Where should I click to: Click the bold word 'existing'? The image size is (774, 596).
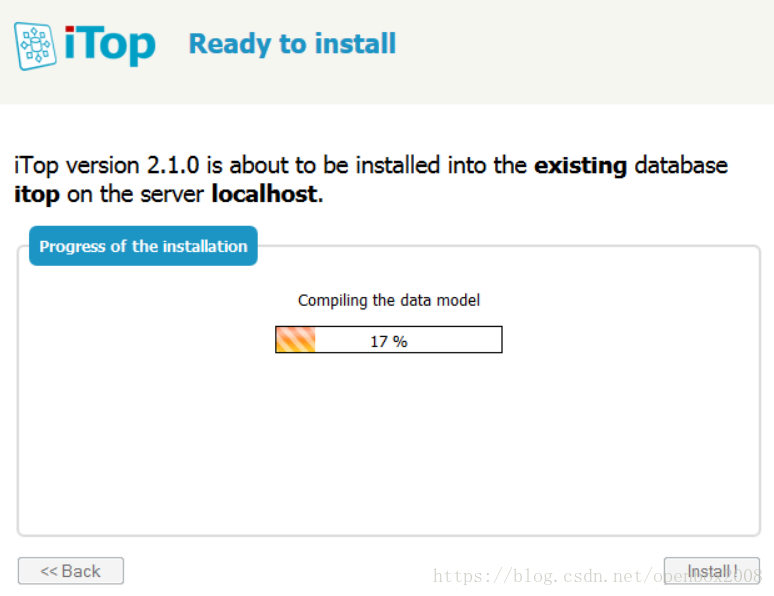580,165
